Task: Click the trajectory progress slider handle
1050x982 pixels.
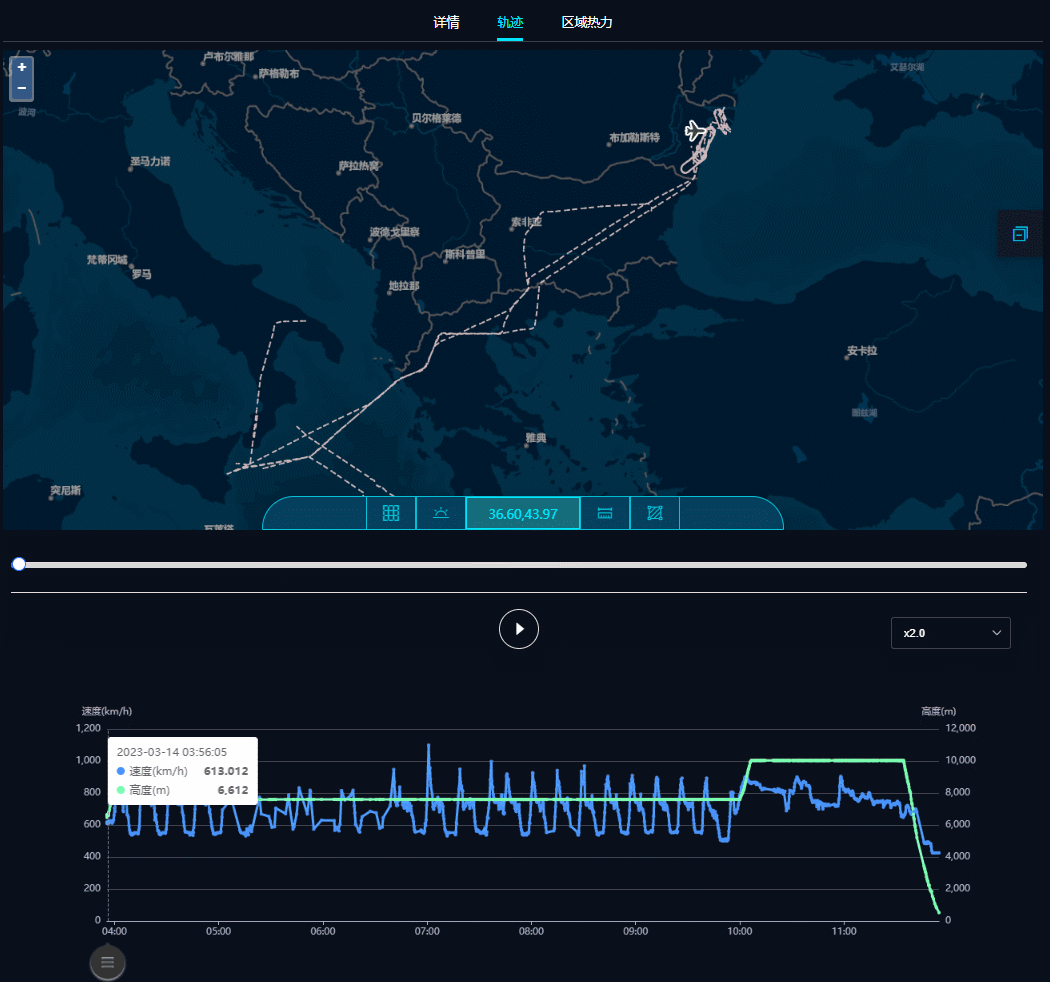Action: 18,565
